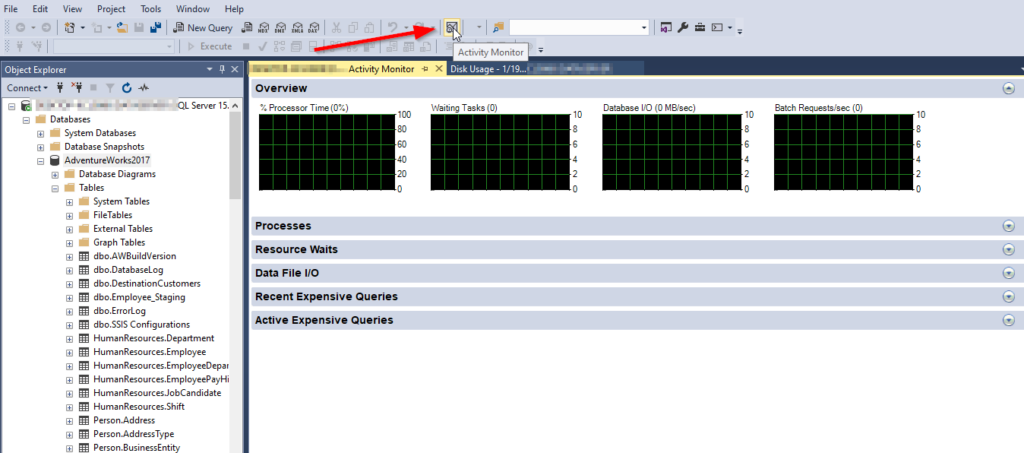Click the Activity Monitor toolbar icon

point(453,27)
